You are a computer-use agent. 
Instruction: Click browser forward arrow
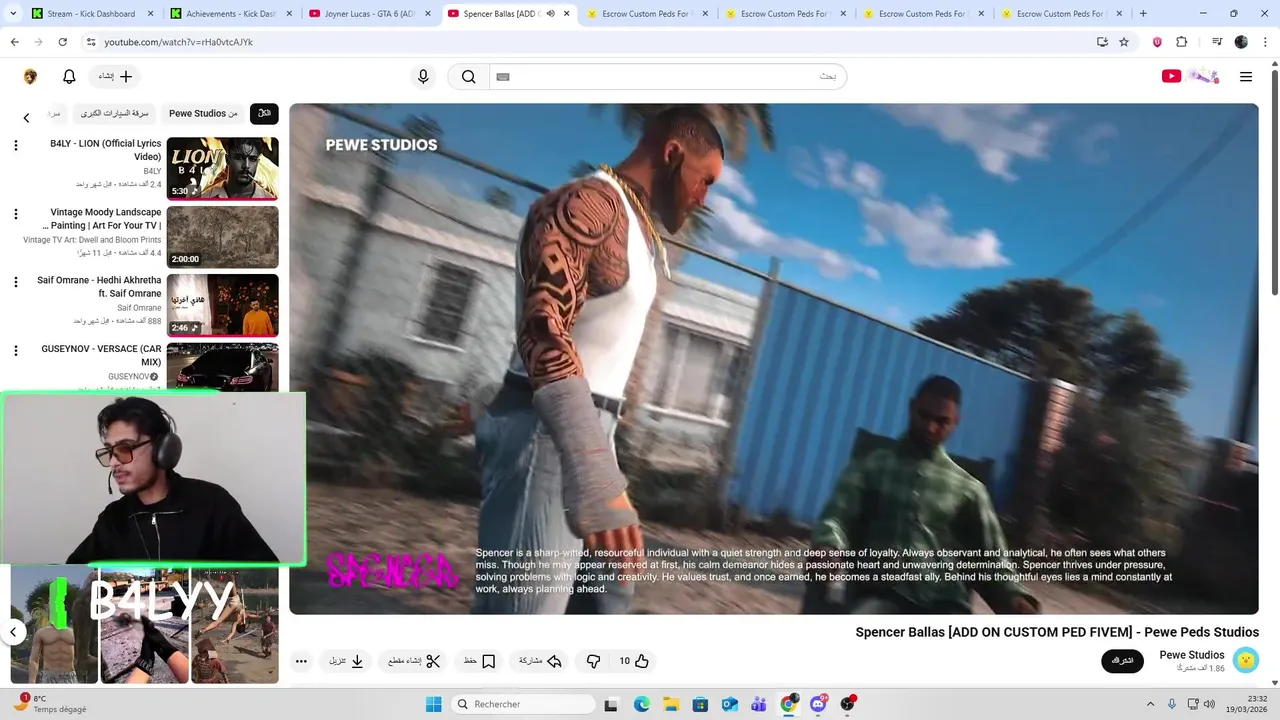pyautogui.click(x=39, y=42)
